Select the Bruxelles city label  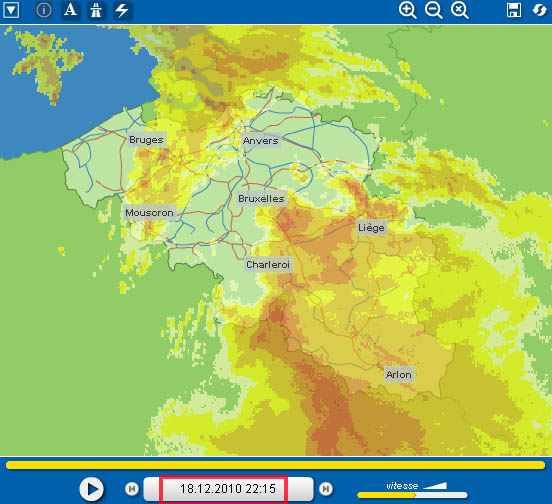tap(261, 199)
